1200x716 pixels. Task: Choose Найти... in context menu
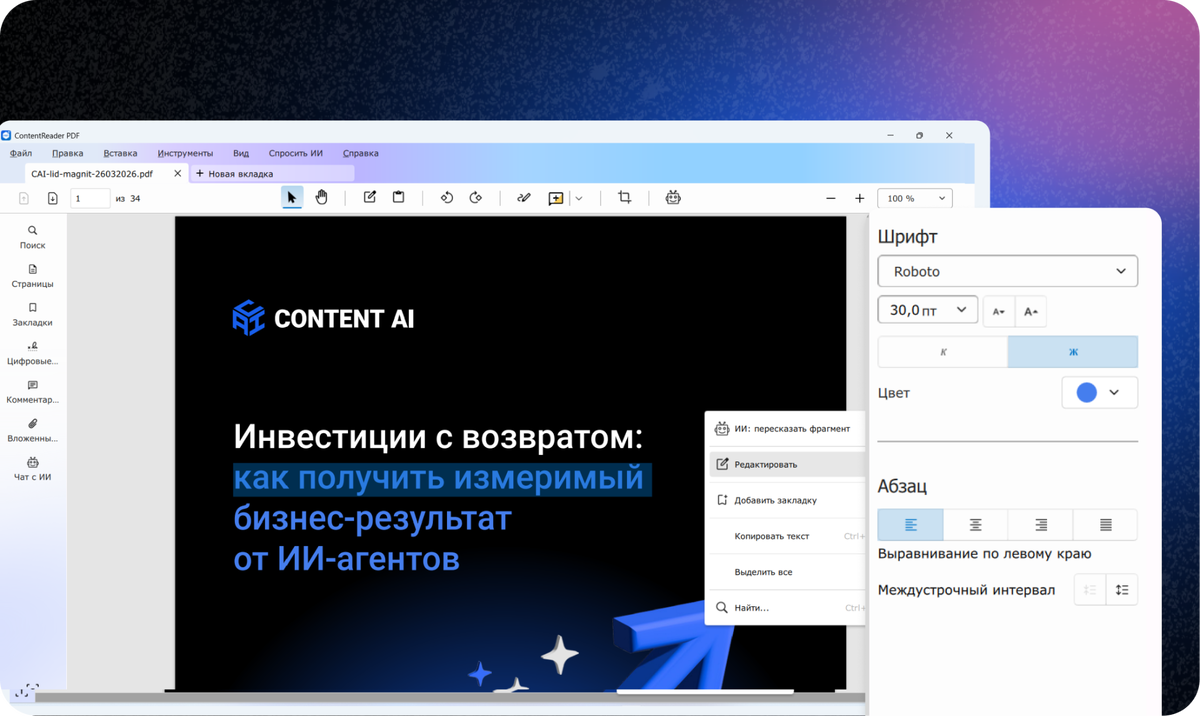tap(785, 608)
